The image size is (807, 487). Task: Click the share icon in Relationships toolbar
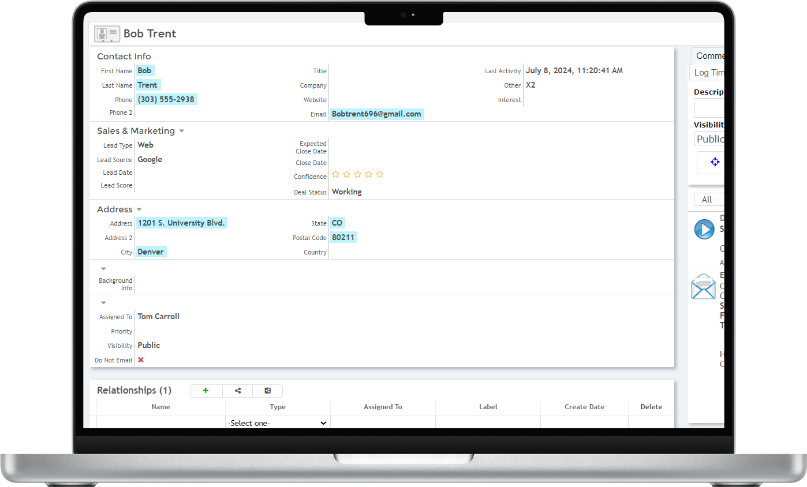click(237, 390)
